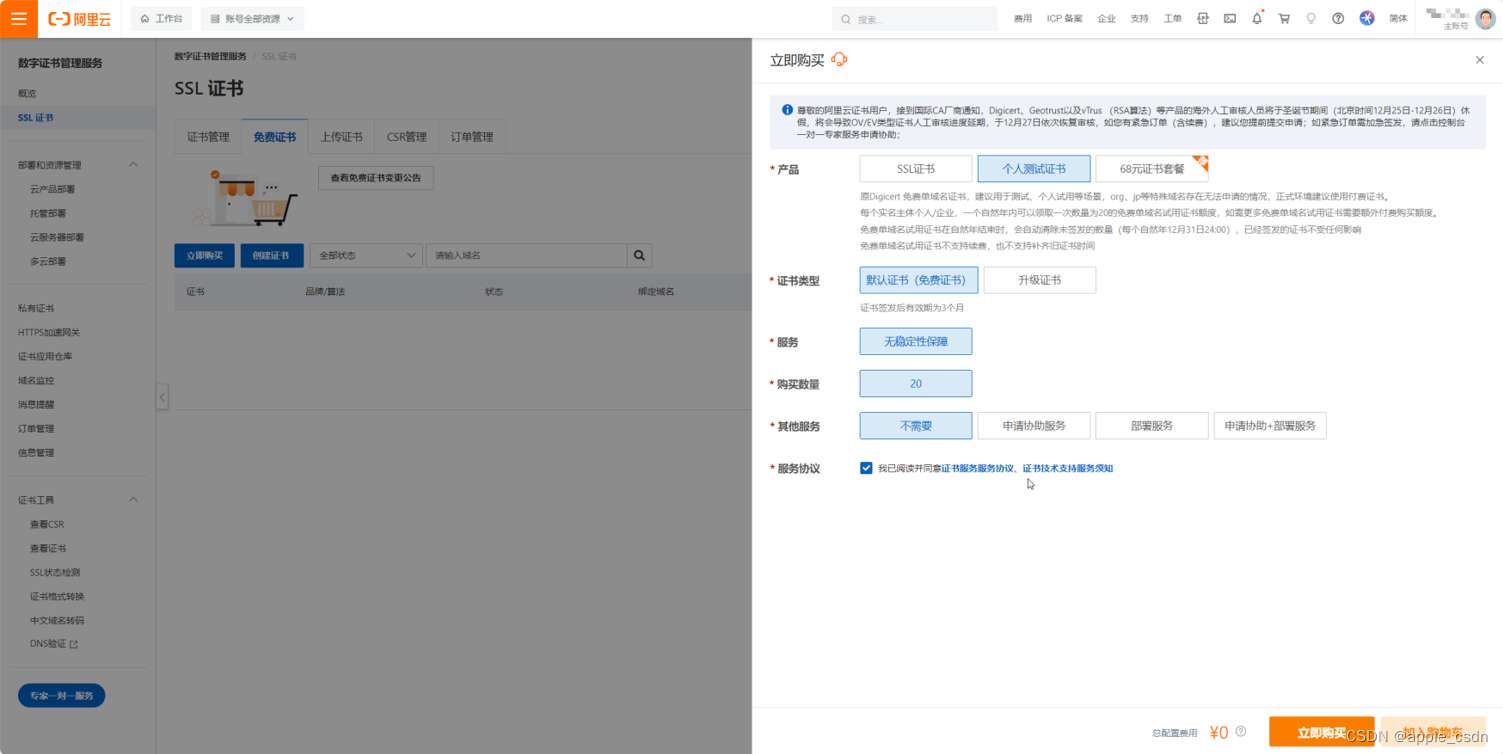Select 申请协助+部署服务 option
This screenshot has width=1503, height=754.
1270,426
